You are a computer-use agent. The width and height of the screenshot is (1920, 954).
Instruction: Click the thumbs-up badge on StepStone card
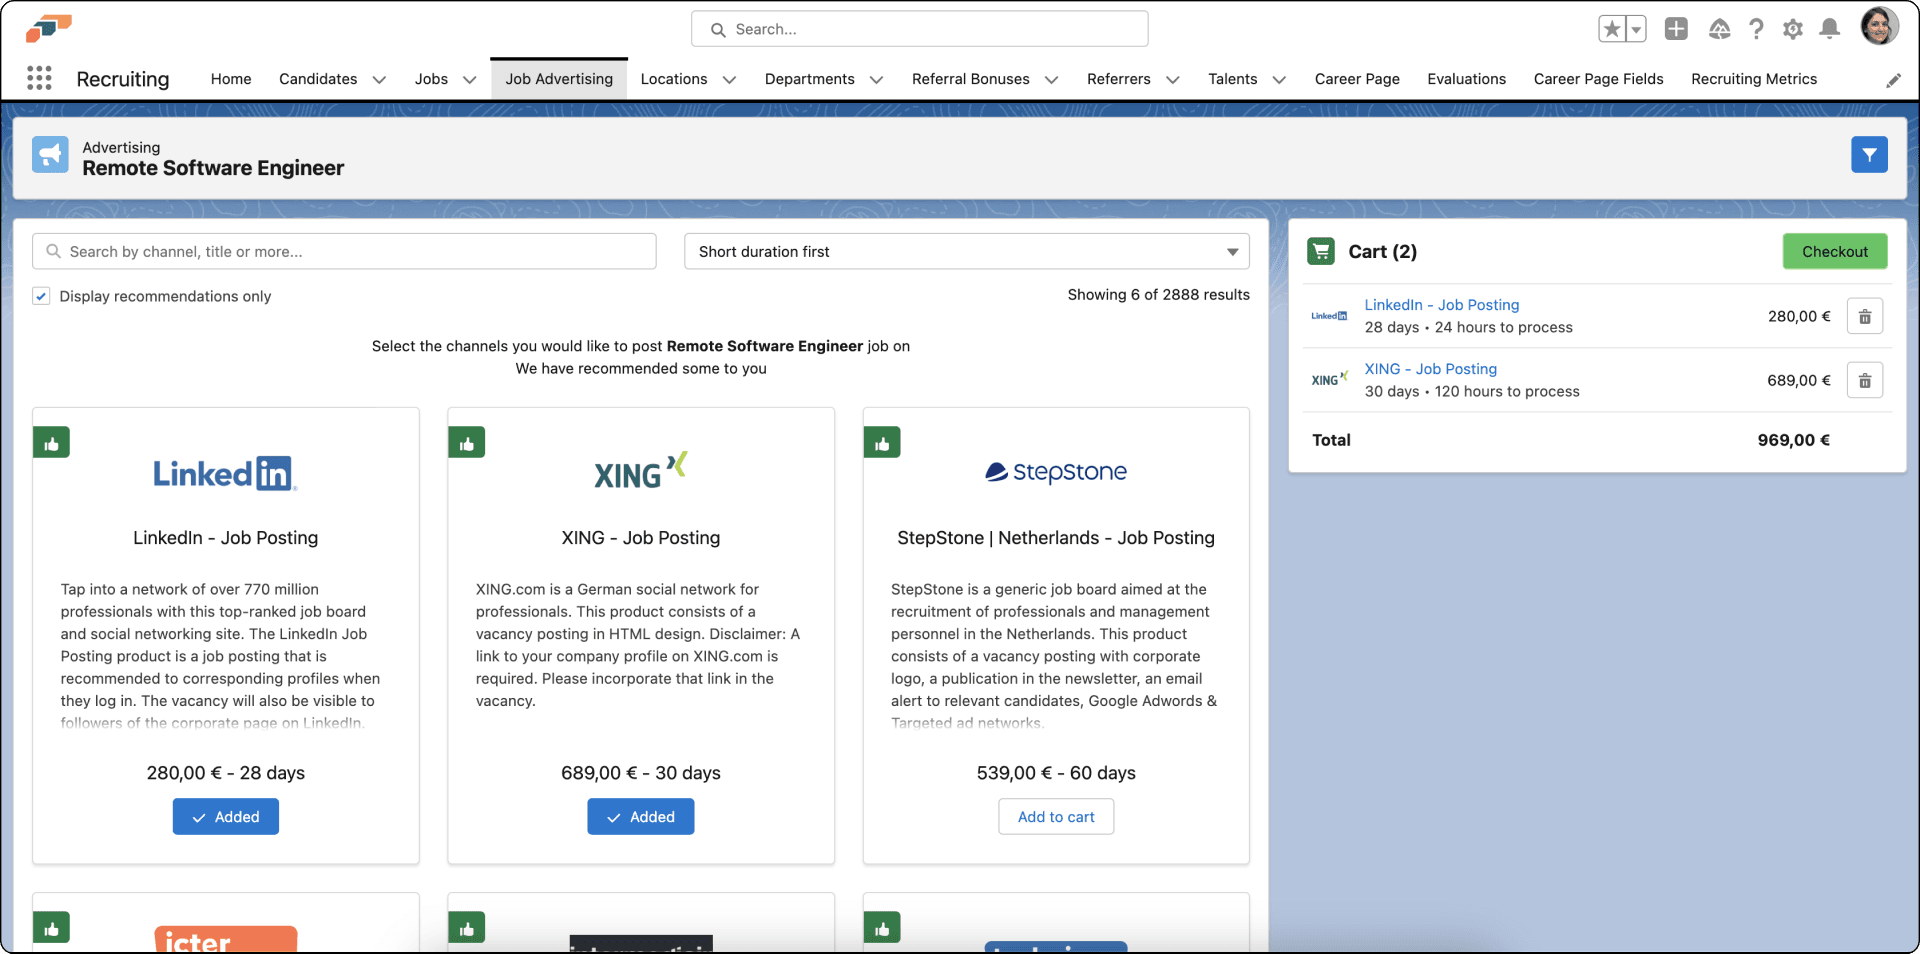pyautogui.click(x=882, y=443)
